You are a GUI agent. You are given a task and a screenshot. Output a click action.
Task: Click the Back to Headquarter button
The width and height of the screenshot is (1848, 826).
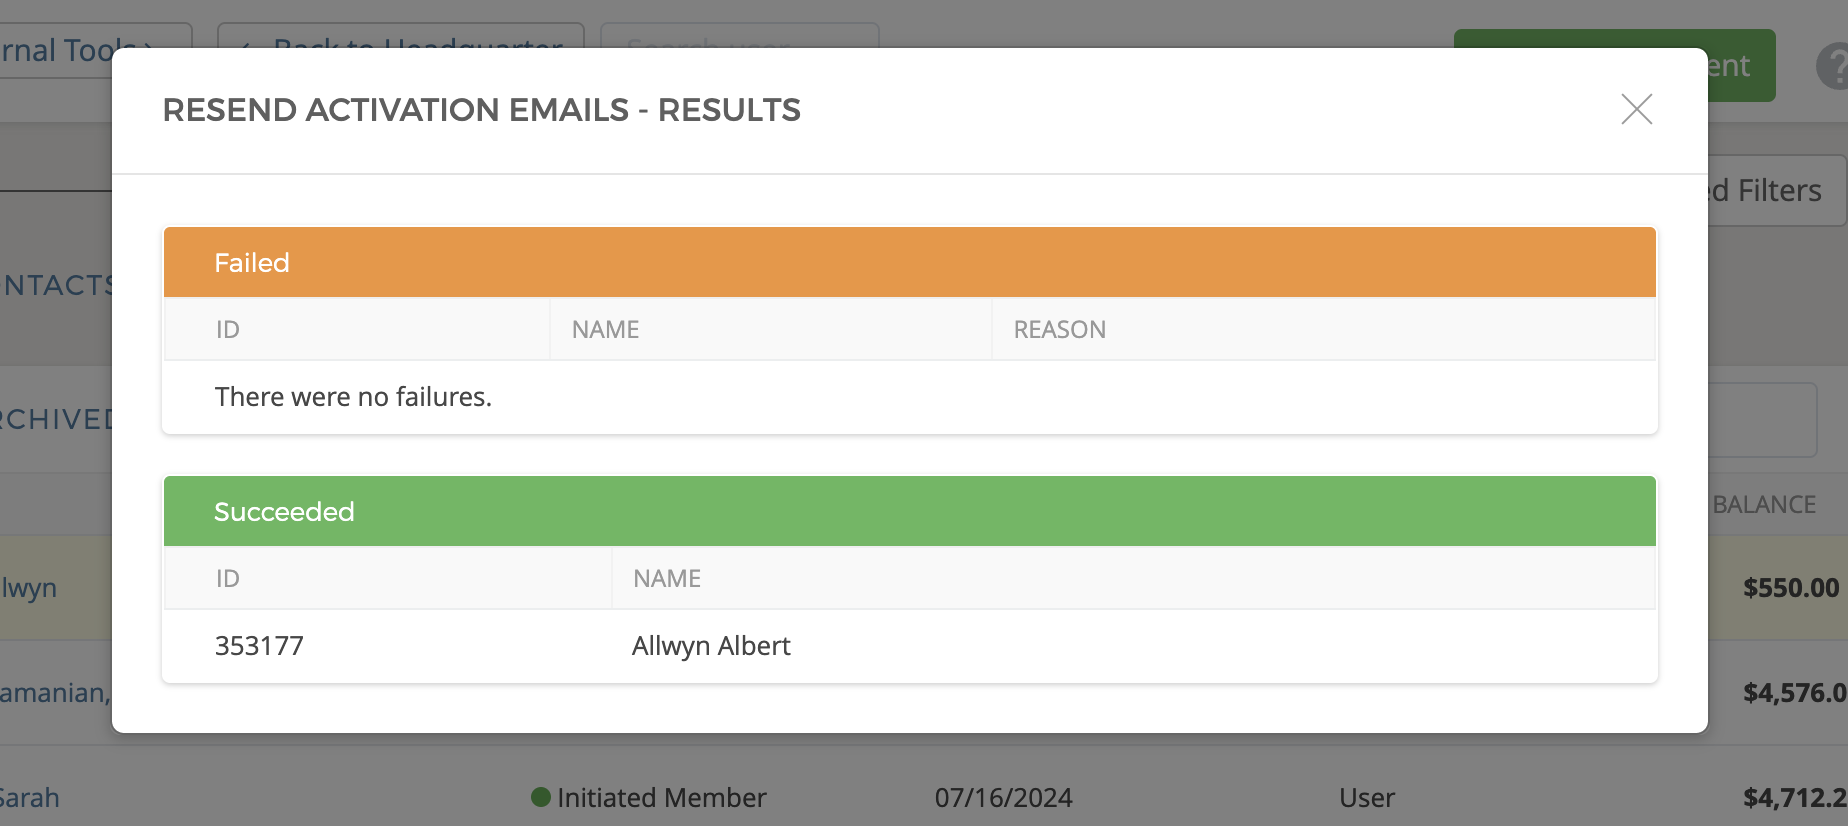click(x=400, y=38)
